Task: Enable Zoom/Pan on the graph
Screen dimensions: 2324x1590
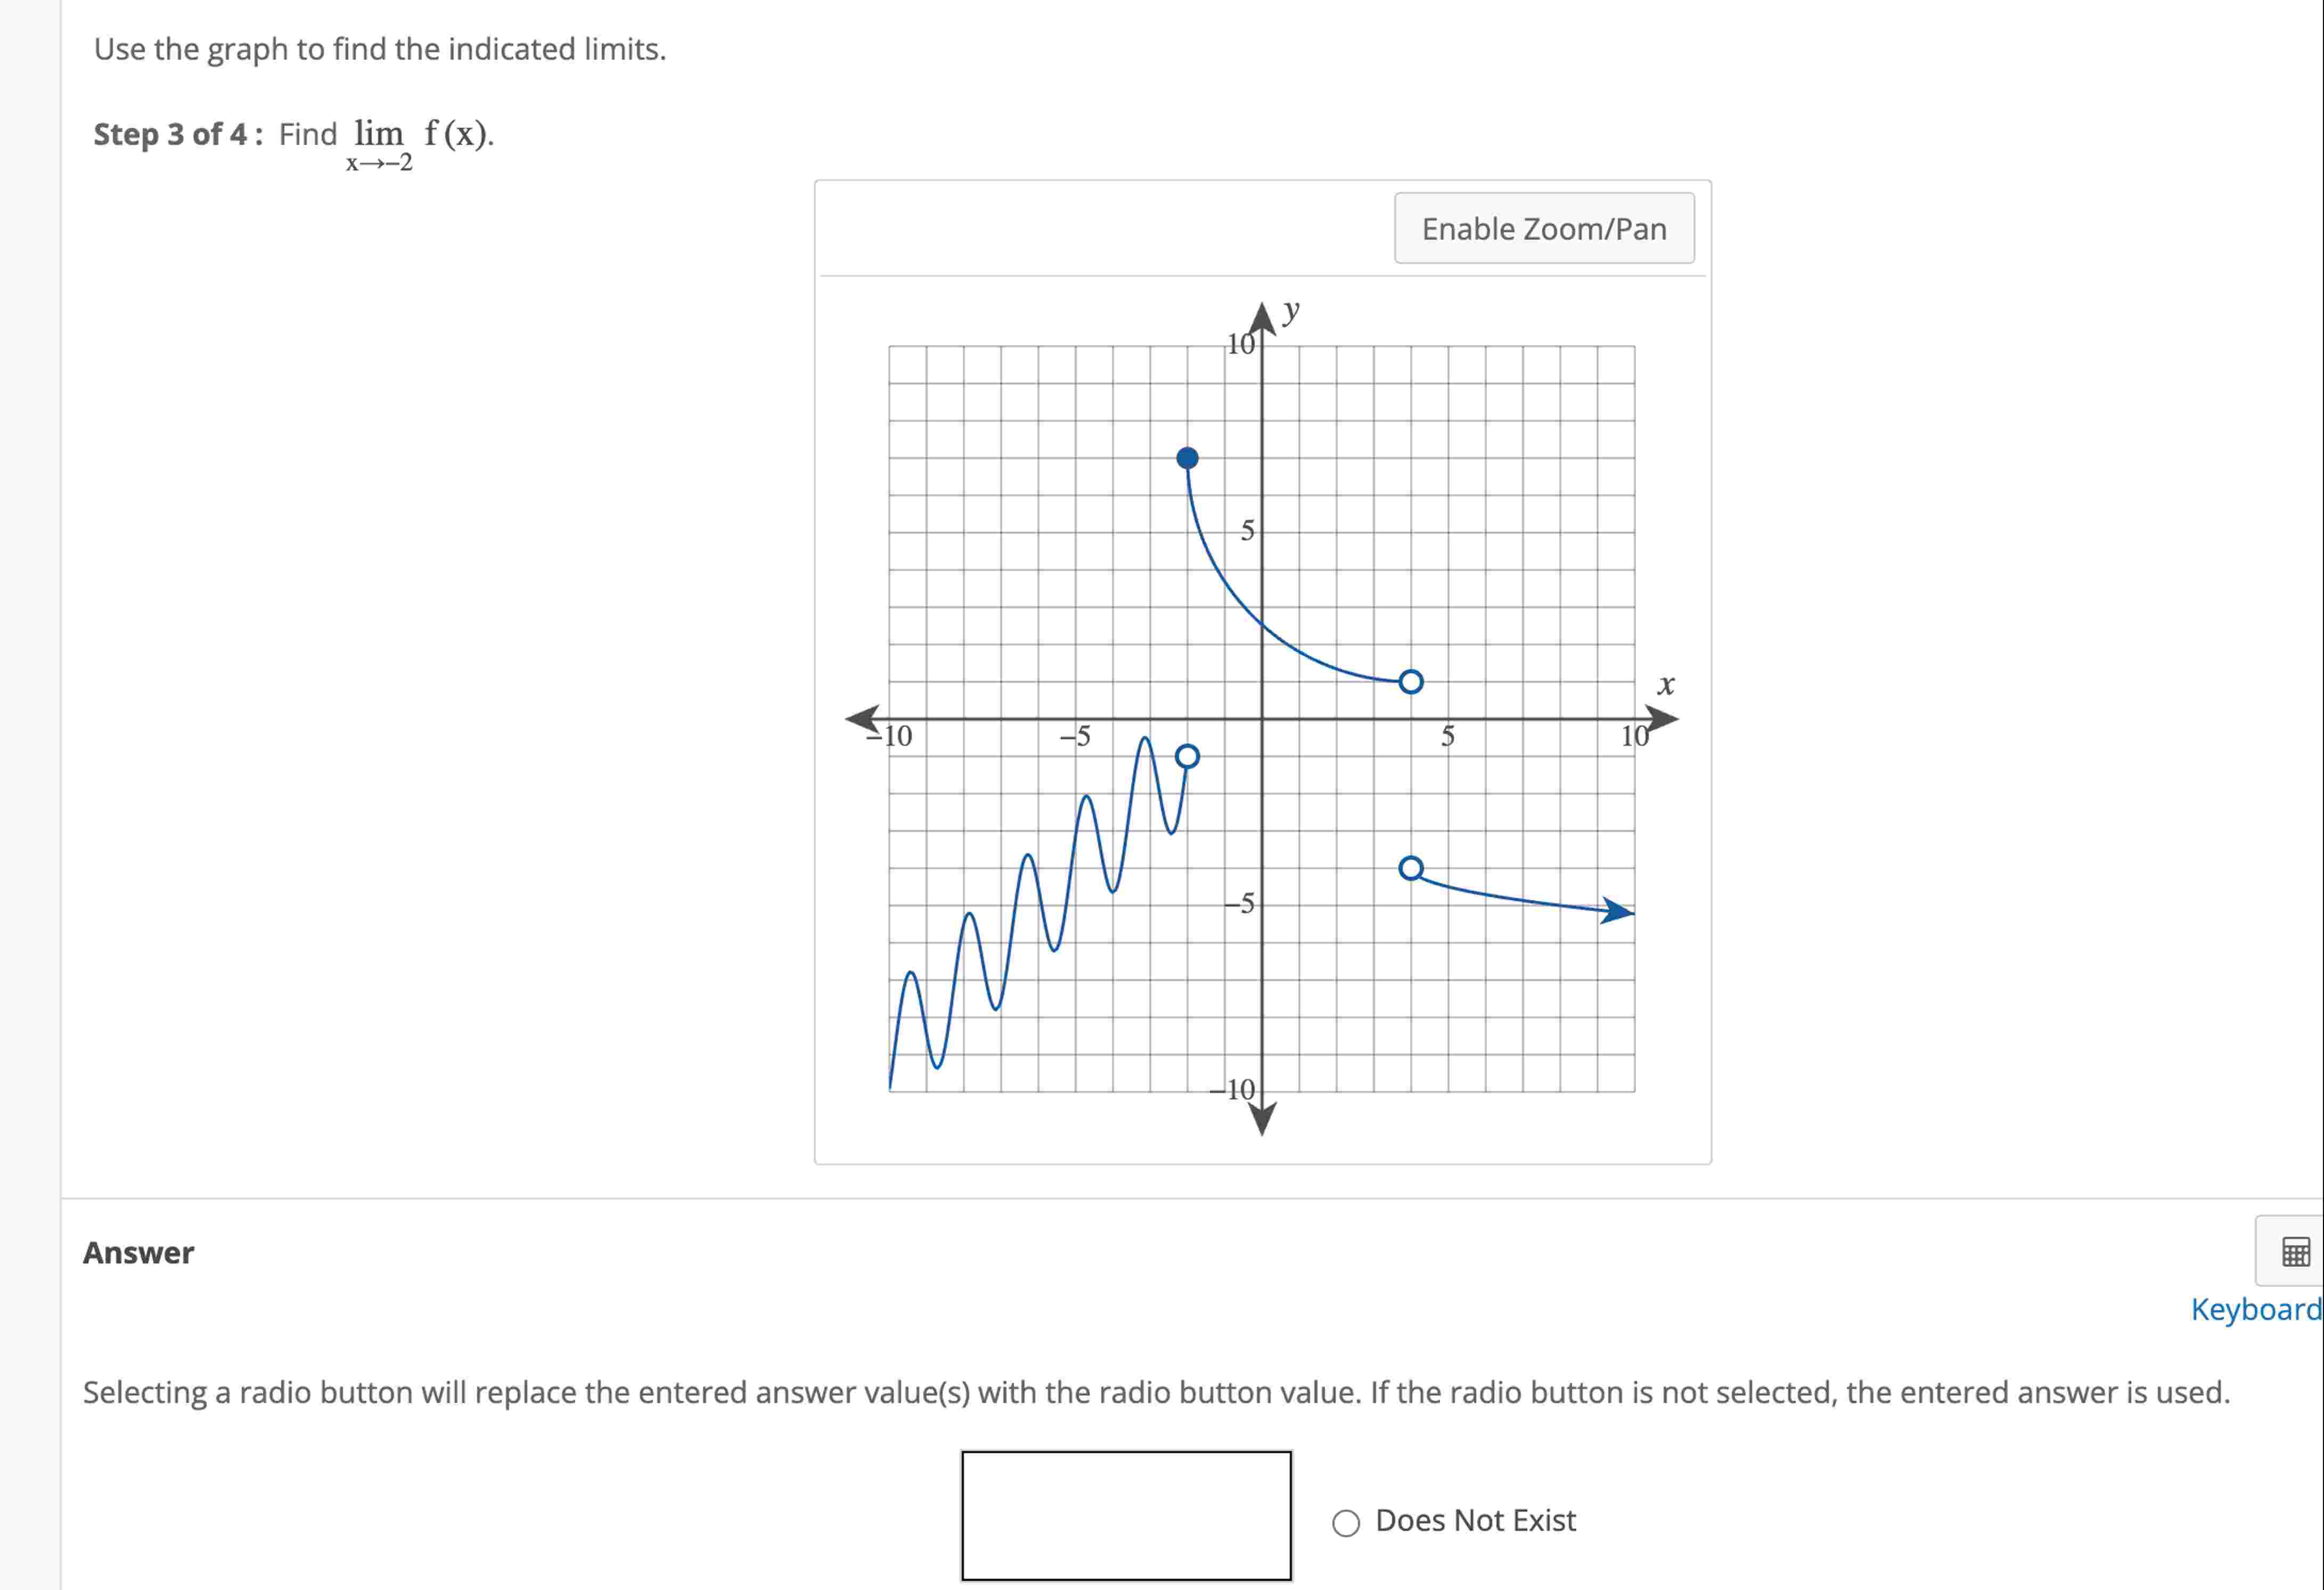Action: (1544, 228)
